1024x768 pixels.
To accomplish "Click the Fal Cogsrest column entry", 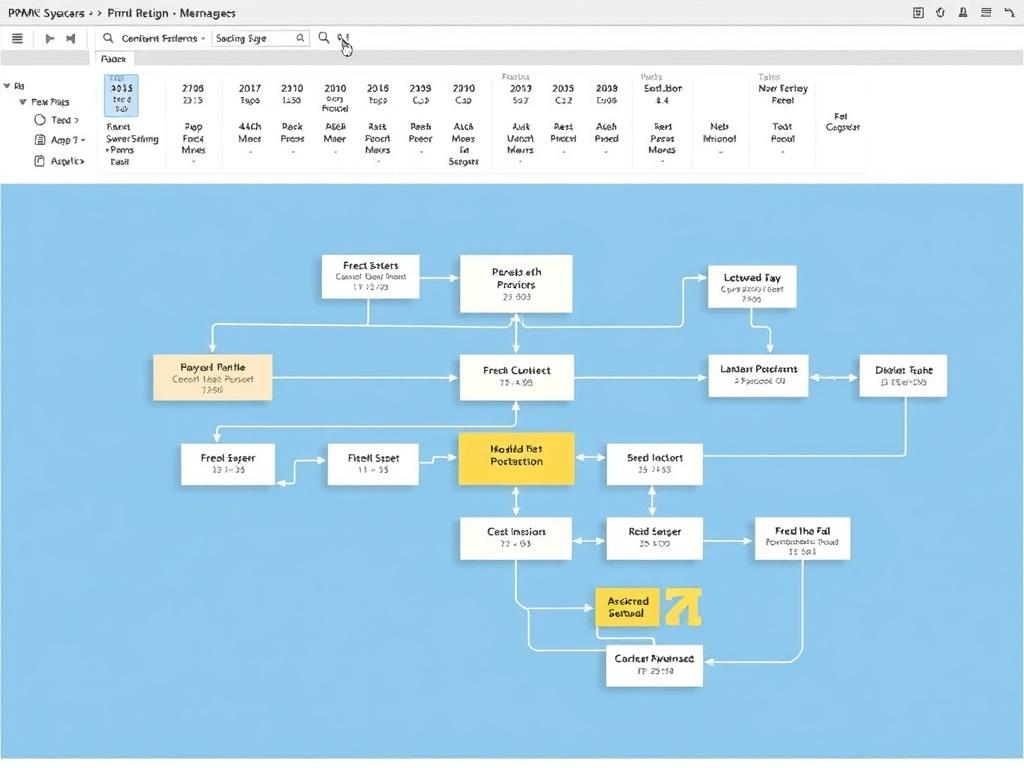I will (842, 121).
